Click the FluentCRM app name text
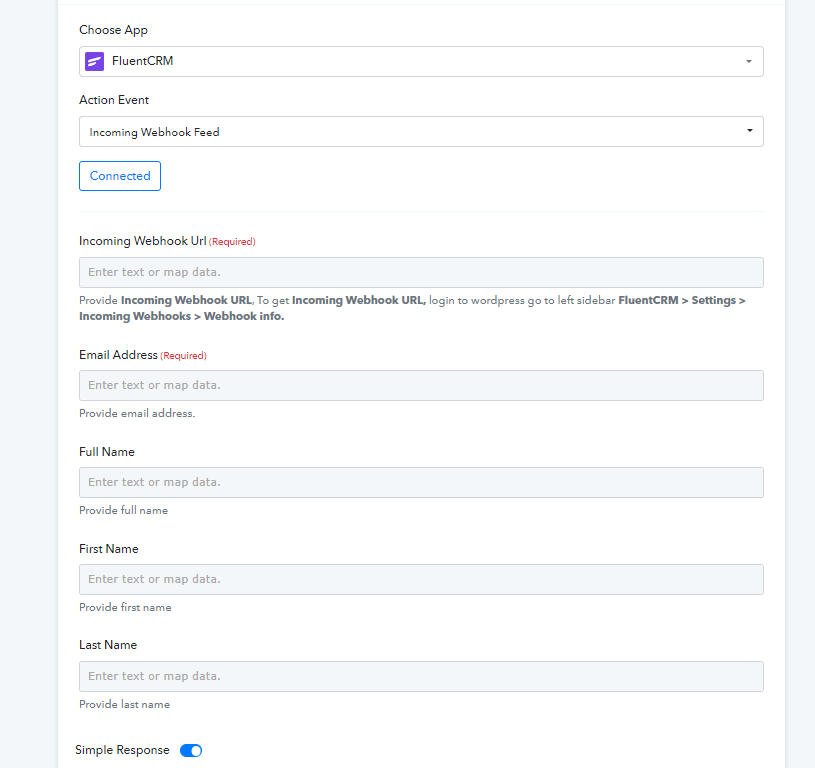This screenshot has width=815, height=768. click(x=142, y=61)
